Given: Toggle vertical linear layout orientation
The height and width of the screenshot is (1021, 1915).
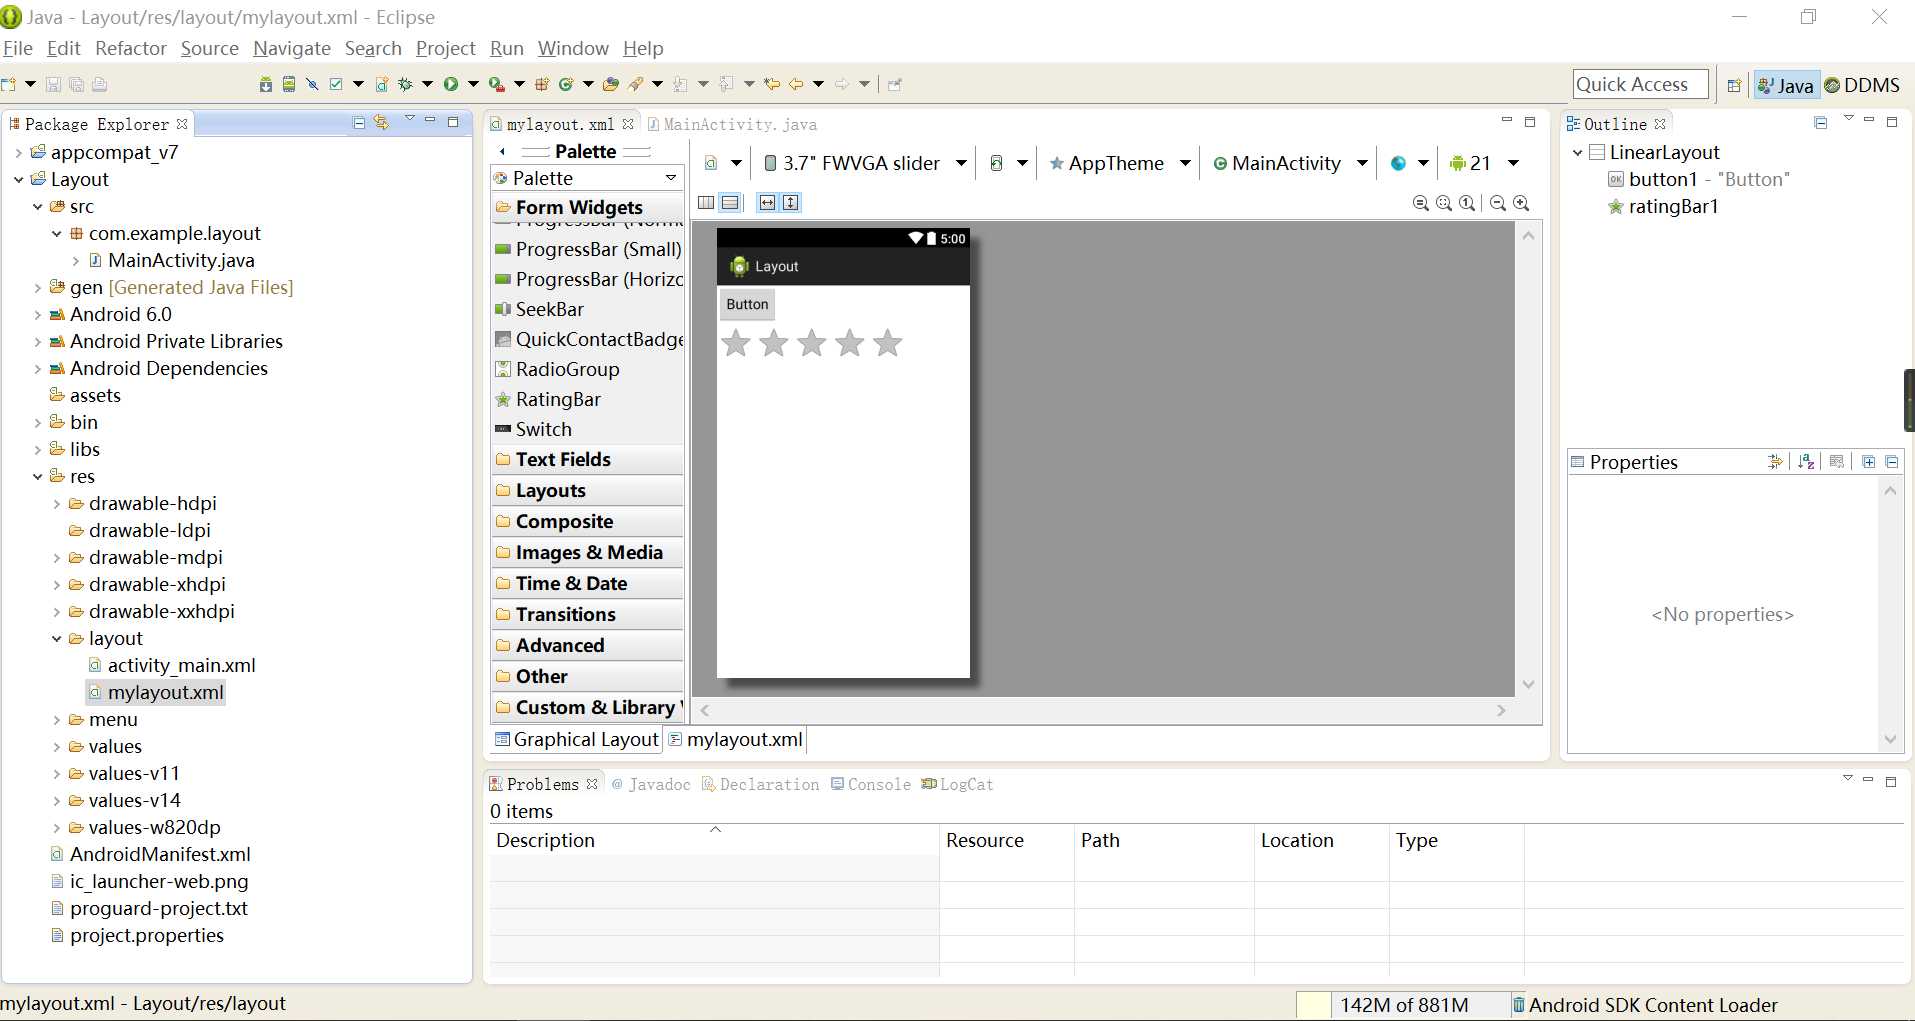Looking at the screenshot, I should 731,202.
